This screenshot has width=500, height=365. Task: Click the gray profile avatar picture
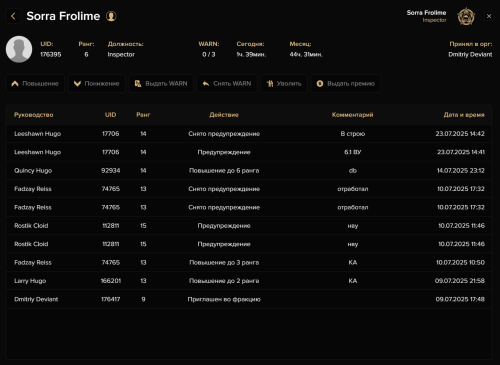(19, 49)
